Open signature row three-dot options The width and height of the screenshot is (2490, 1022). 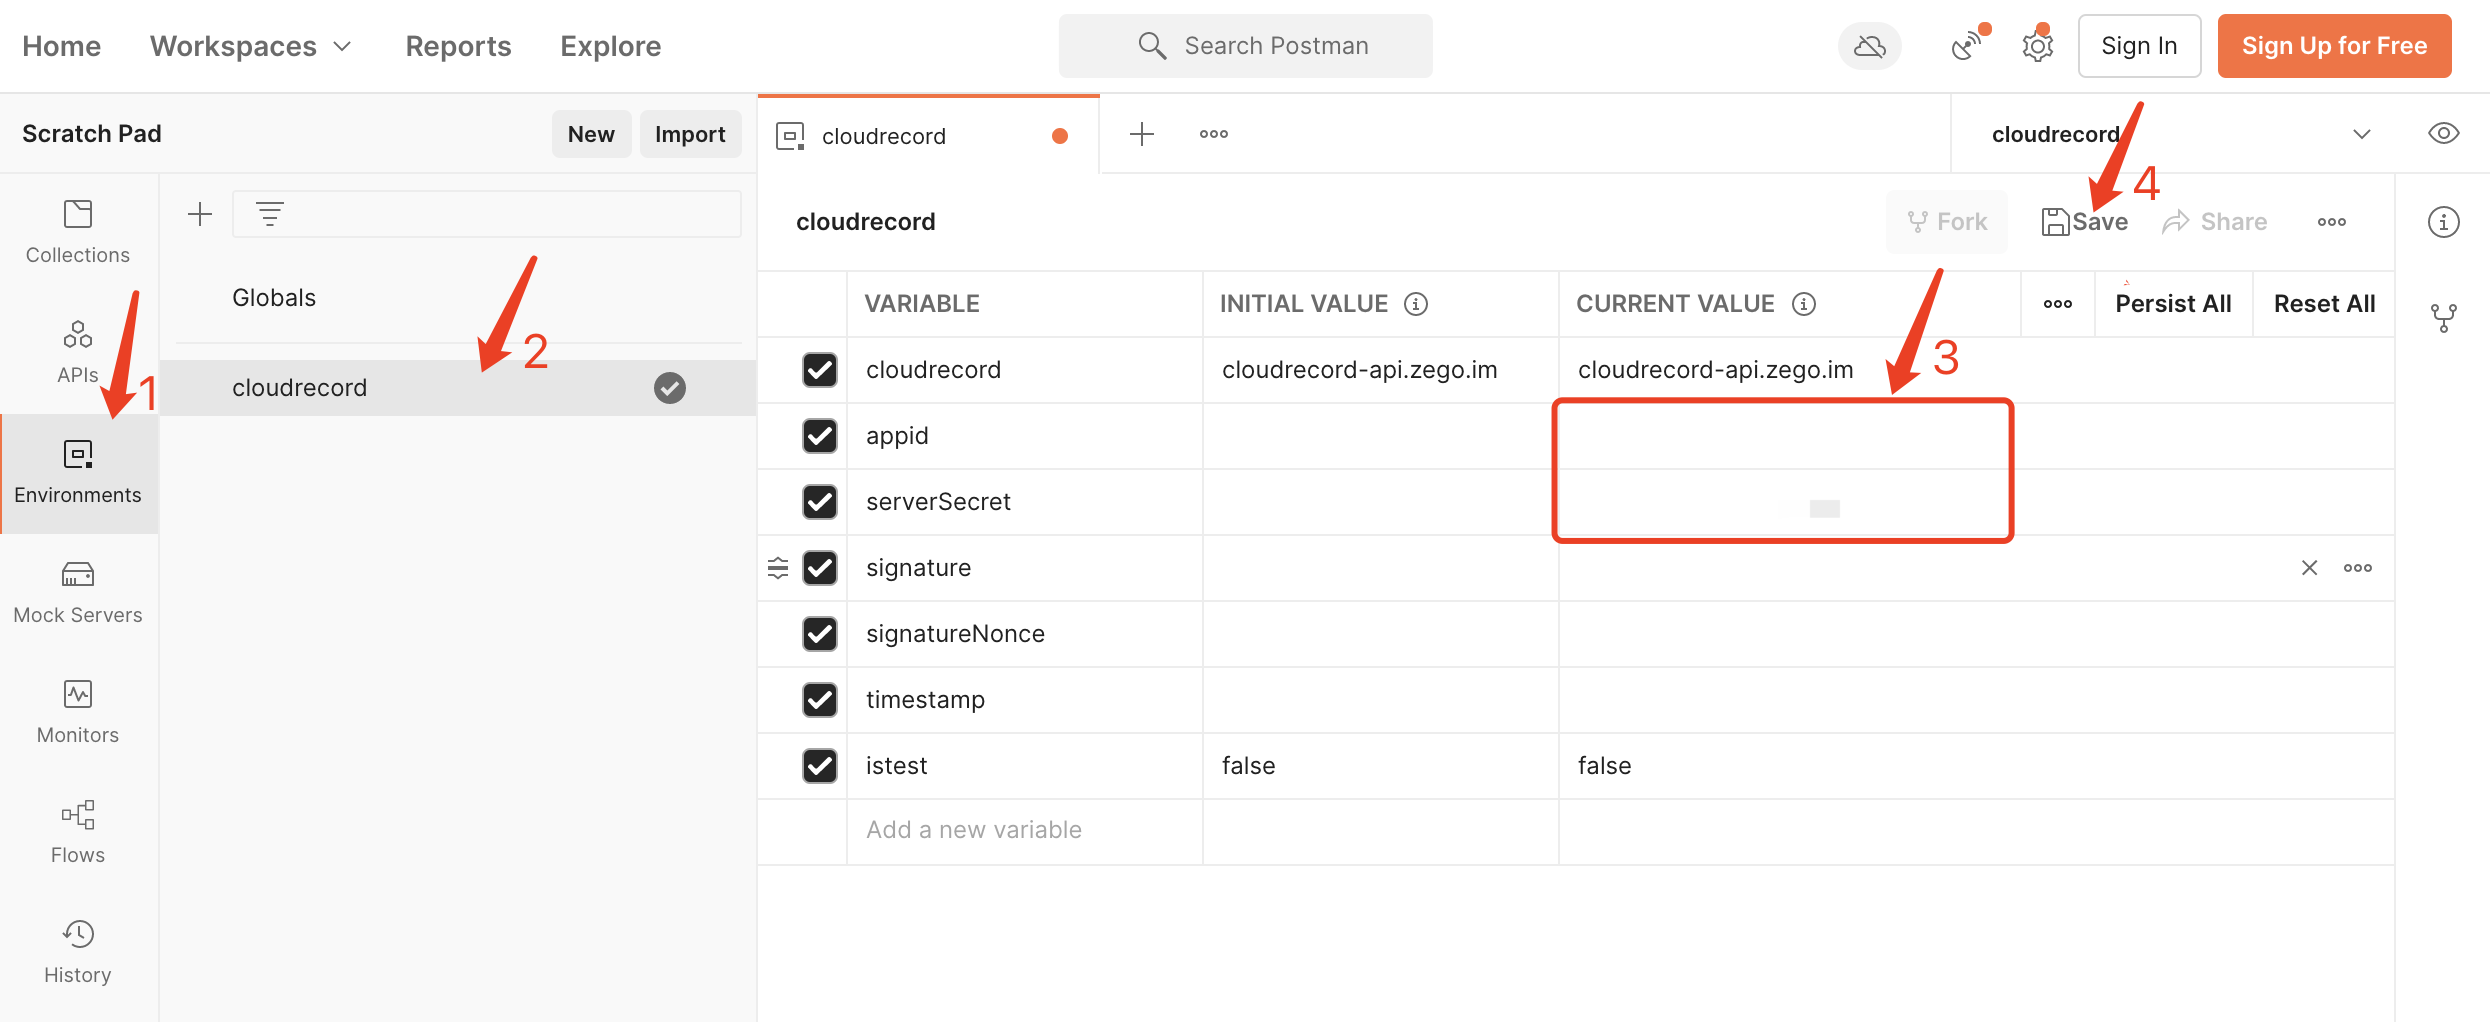tap(2358, 568)
